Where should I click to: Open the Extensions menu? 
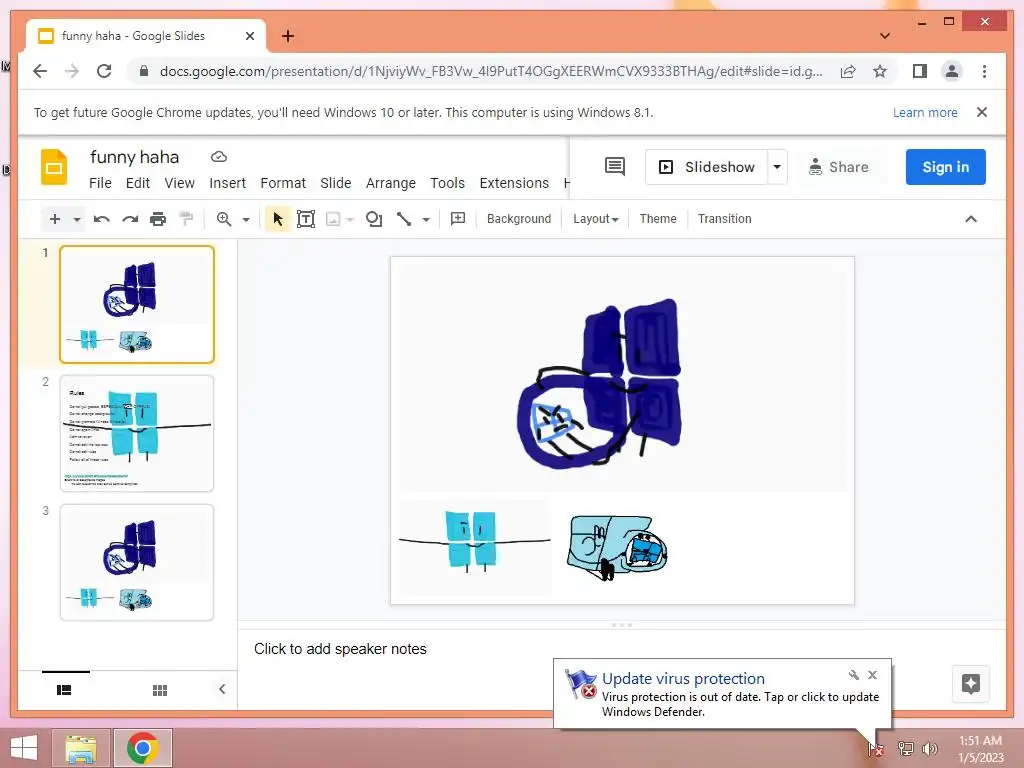click(x=514, y=183)
